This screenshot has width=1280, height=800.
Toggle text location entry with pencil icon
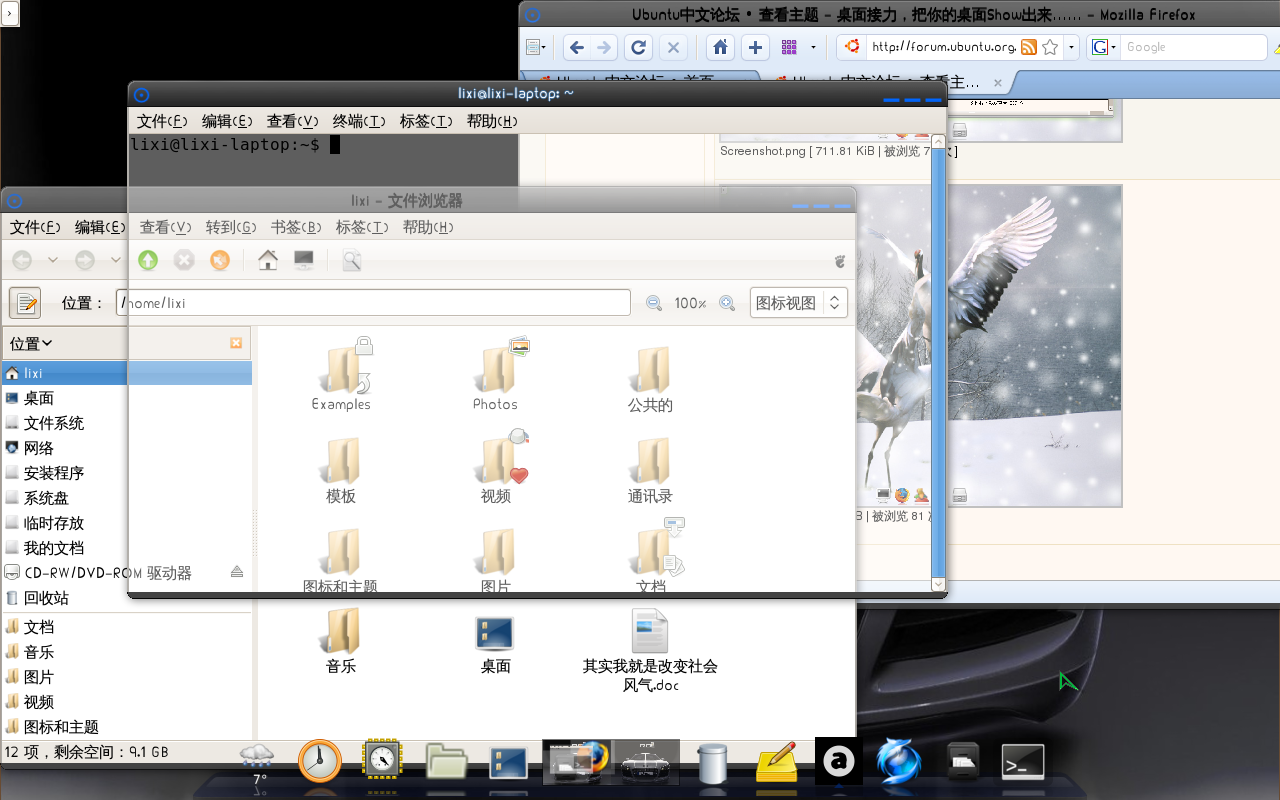[25, 302]
